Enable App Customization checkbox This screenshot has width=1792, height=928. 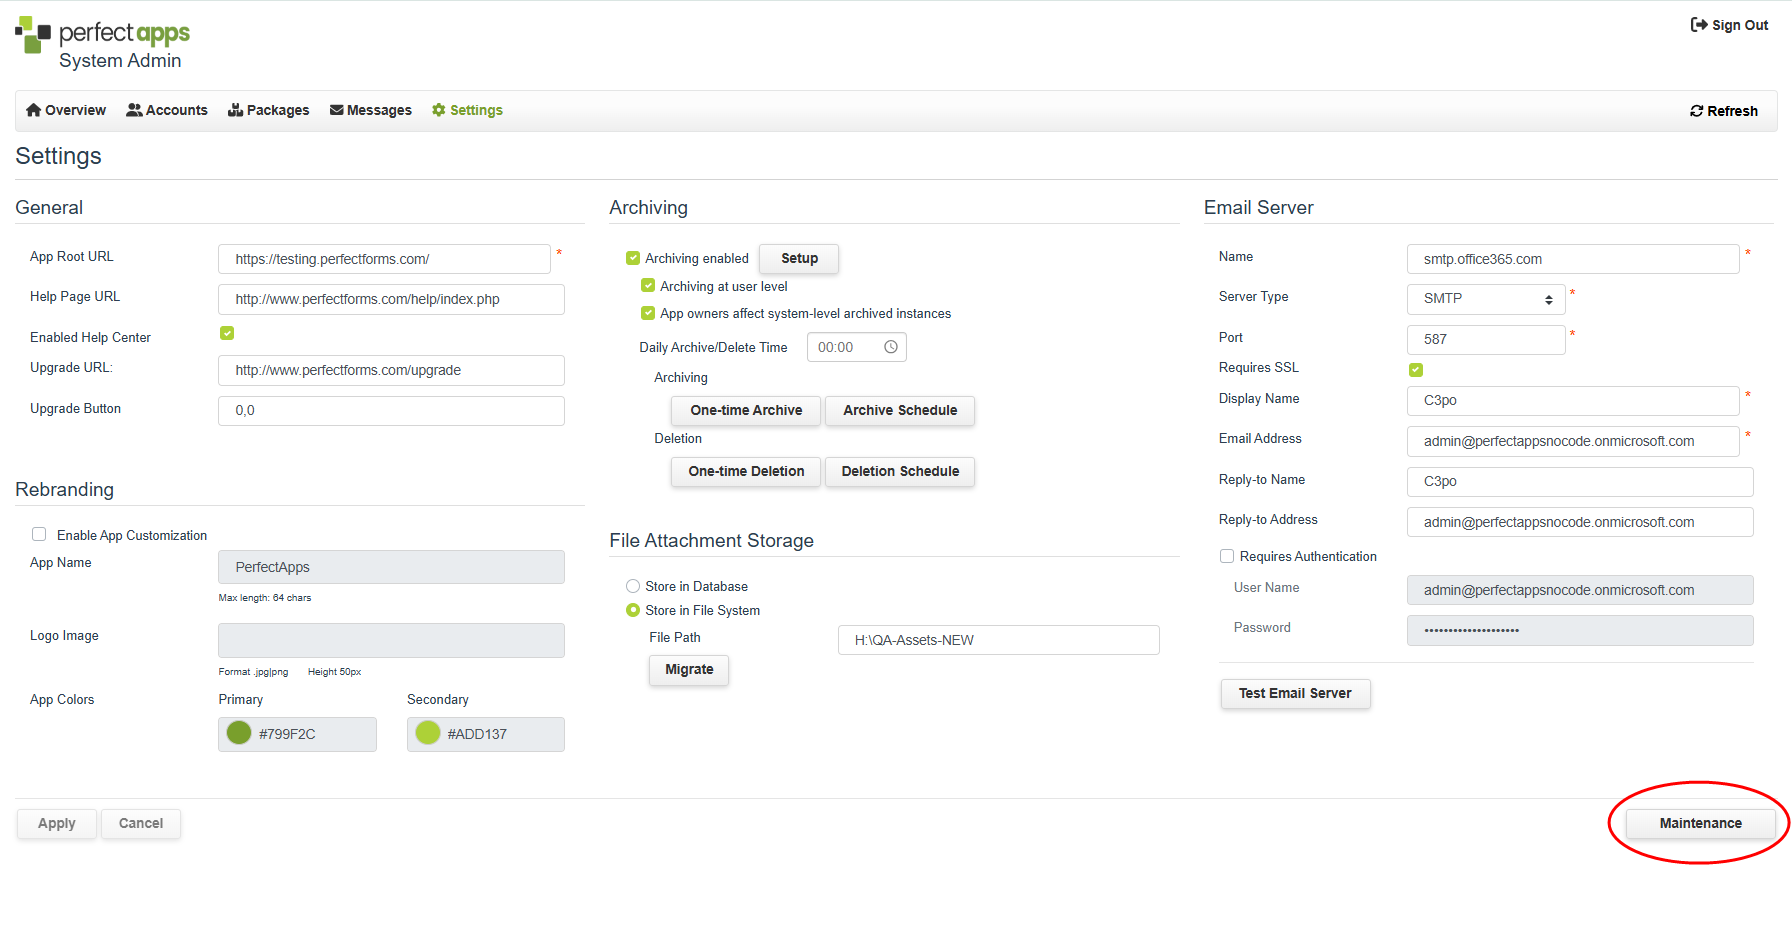[x=39, y=534]
